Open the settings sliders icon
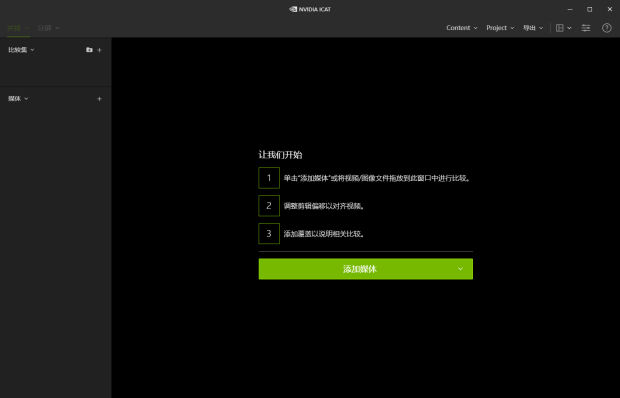The width and height of the screenshot is (620, 398). [x=586, y=28]
